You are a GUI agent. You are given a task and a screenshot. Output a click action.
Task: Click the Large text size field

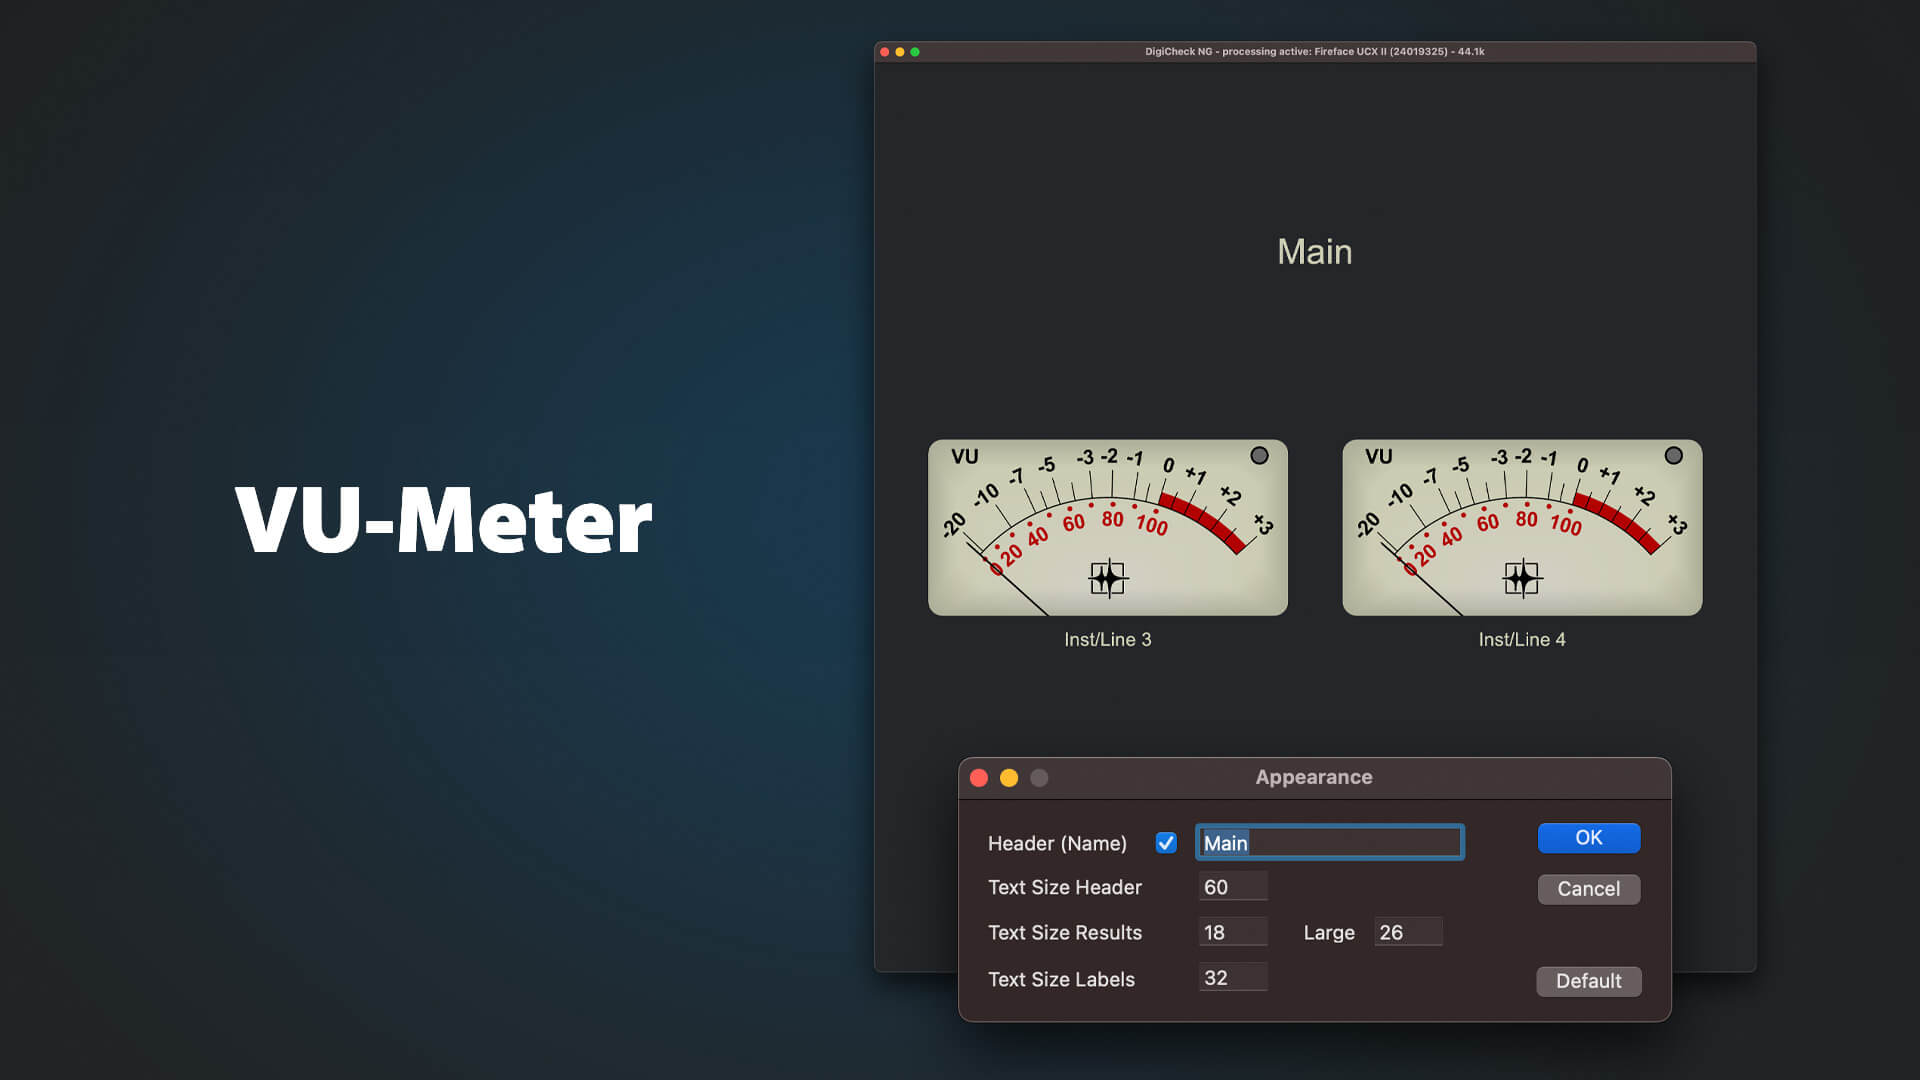[1408, 932]
